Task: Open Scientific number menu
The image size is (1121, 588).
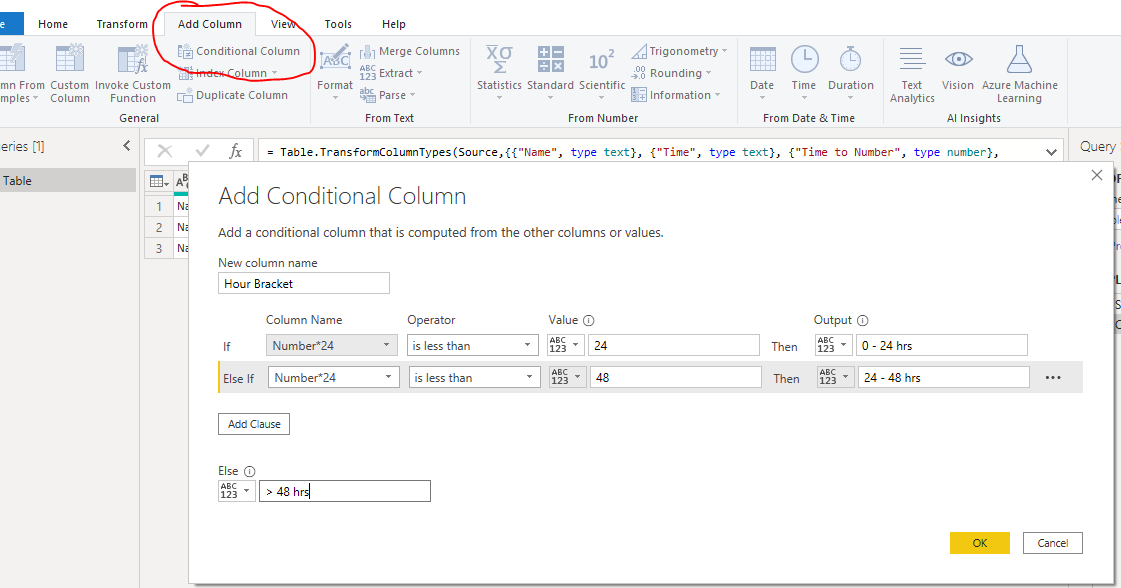Action: coord(602,72)
